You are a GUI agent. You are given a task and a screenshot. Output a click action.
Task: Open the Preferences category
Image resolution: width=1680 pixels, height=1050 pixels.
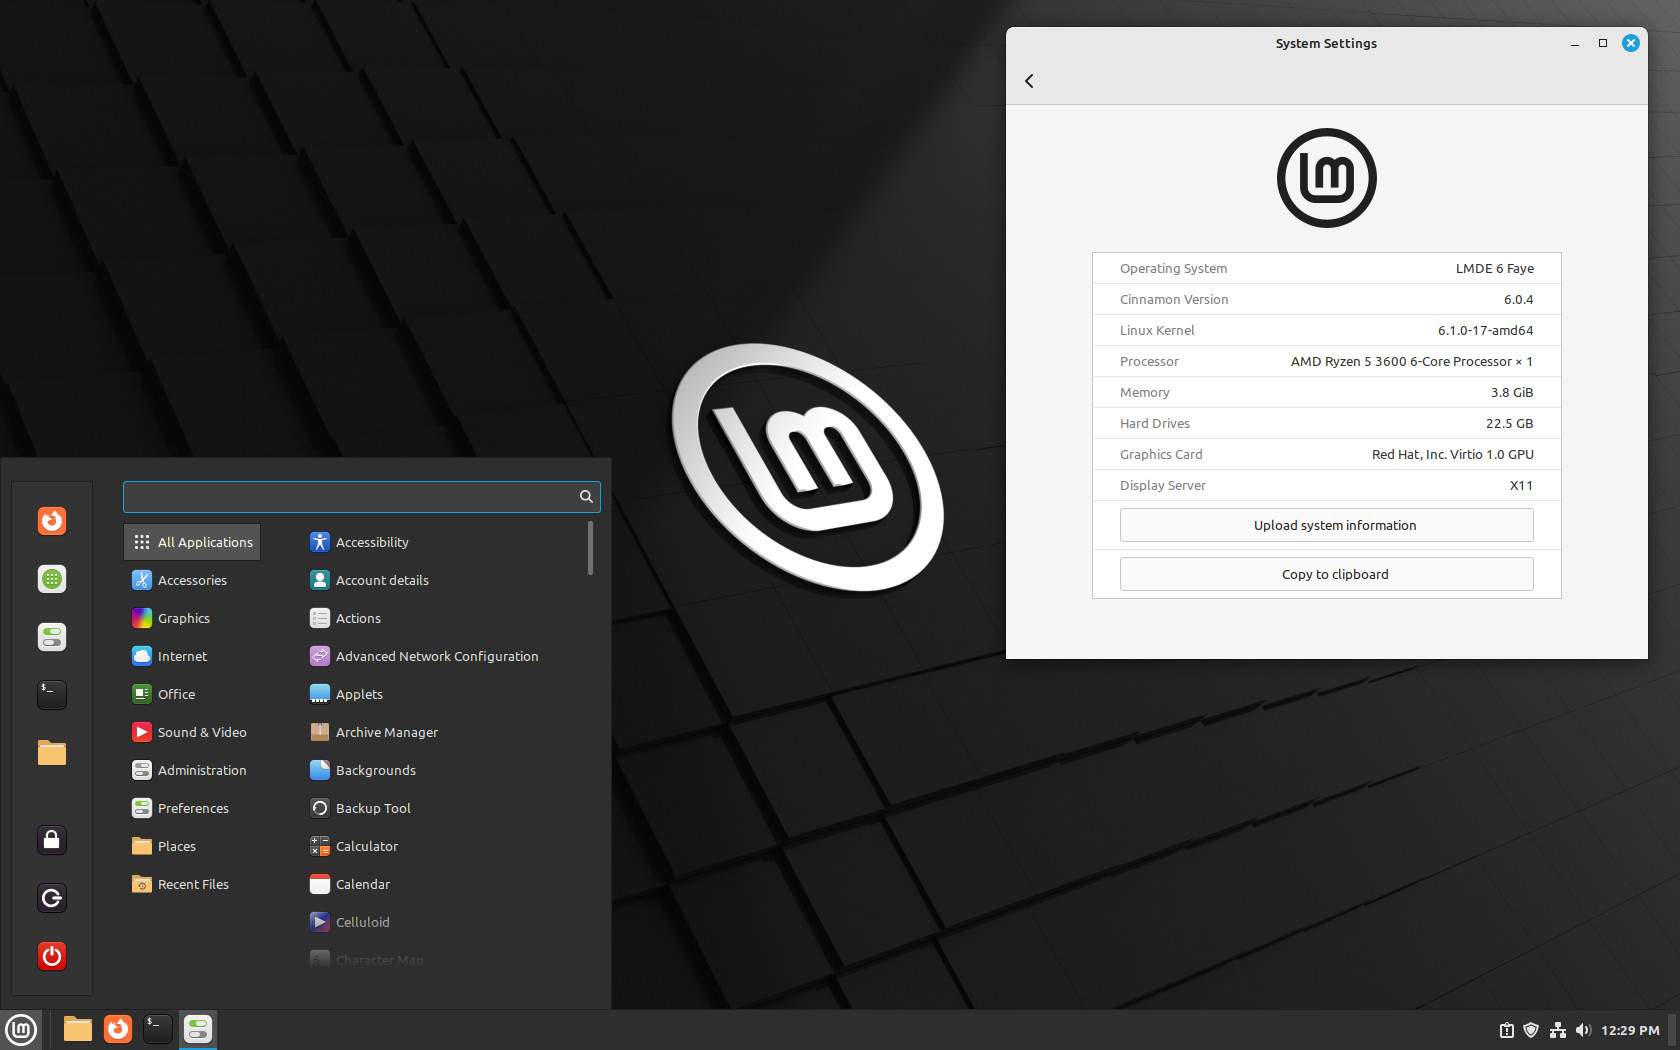coord(192,808)
